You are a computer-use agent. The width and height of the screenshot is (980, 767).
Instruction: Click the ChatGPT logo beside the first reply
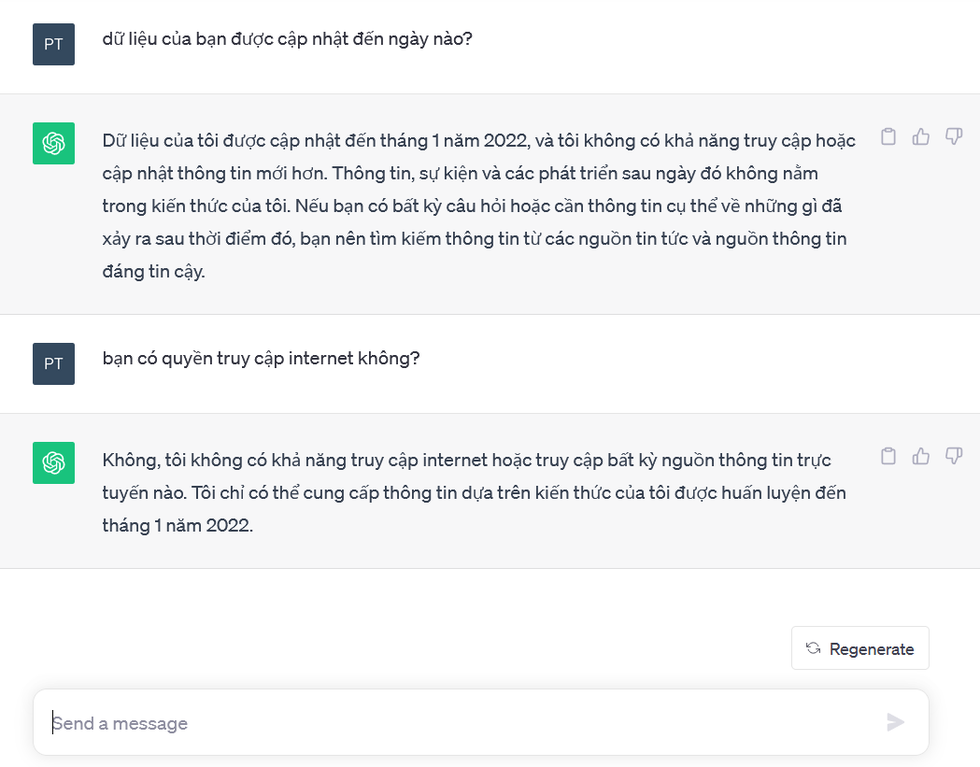(x=54, y=144)
